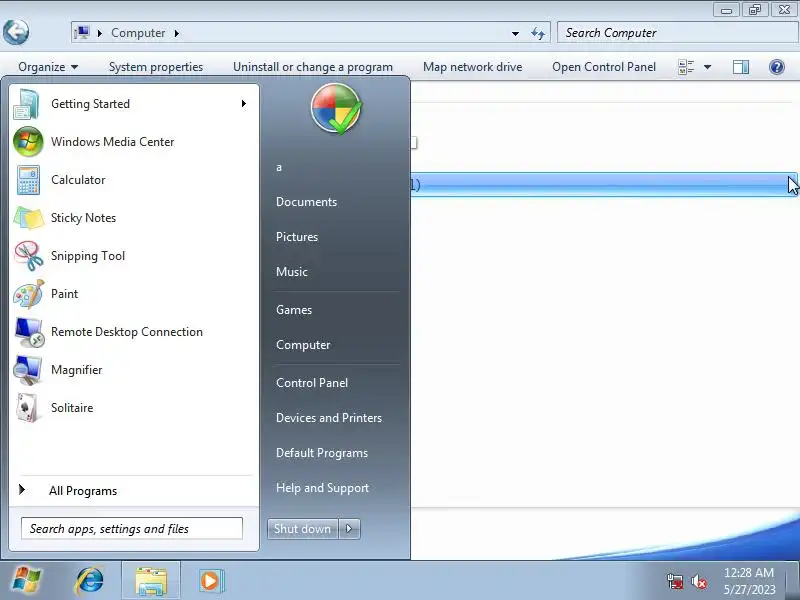Open Control Panel from Start menu
Viewport: 800px width, 600px height.
312,383
